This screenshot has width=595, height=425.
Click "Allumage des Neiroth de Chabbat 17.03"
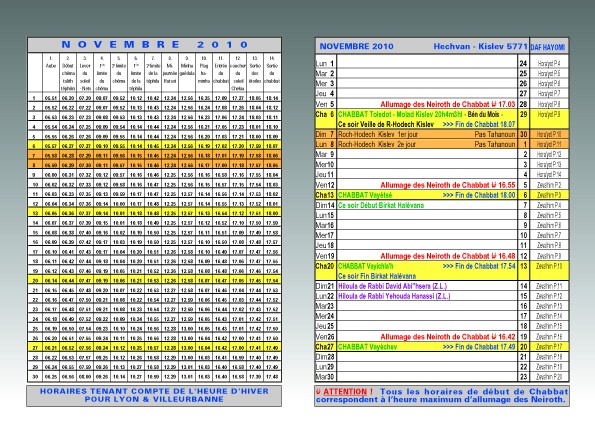448,104
